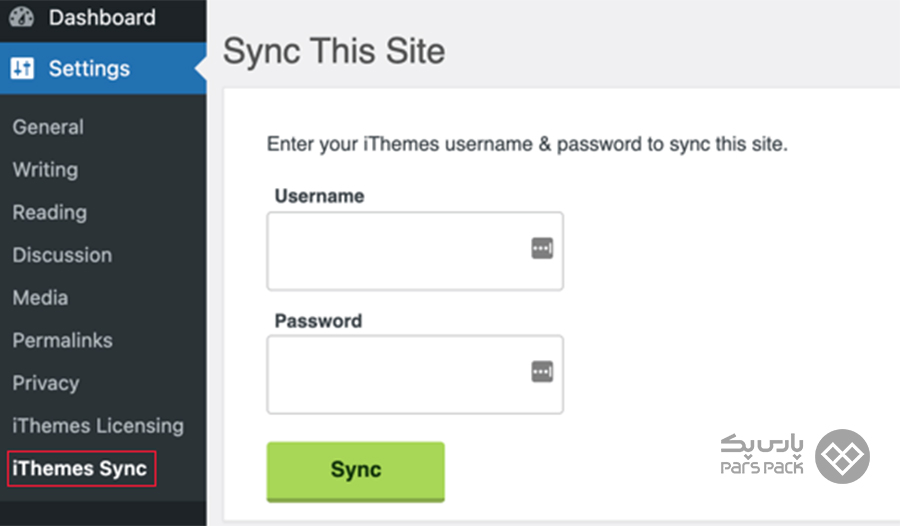Select the iThemes Sync submenu item
The width and height of the screenshot is (900, 526).
tap(81, 469)
